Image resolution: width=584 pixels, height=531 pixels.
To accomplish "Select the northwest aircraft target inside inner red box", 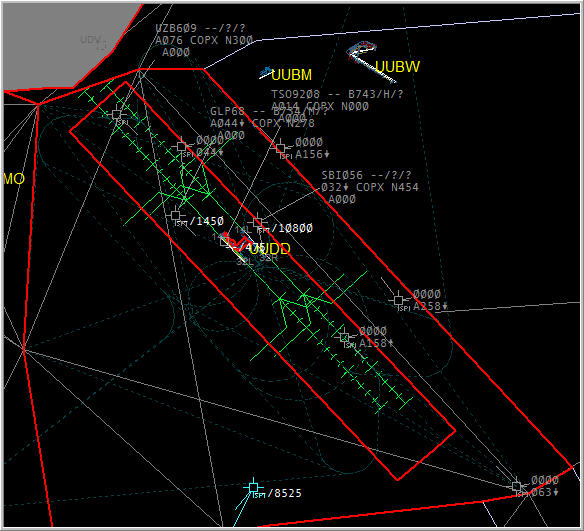I will click(117, 114).
